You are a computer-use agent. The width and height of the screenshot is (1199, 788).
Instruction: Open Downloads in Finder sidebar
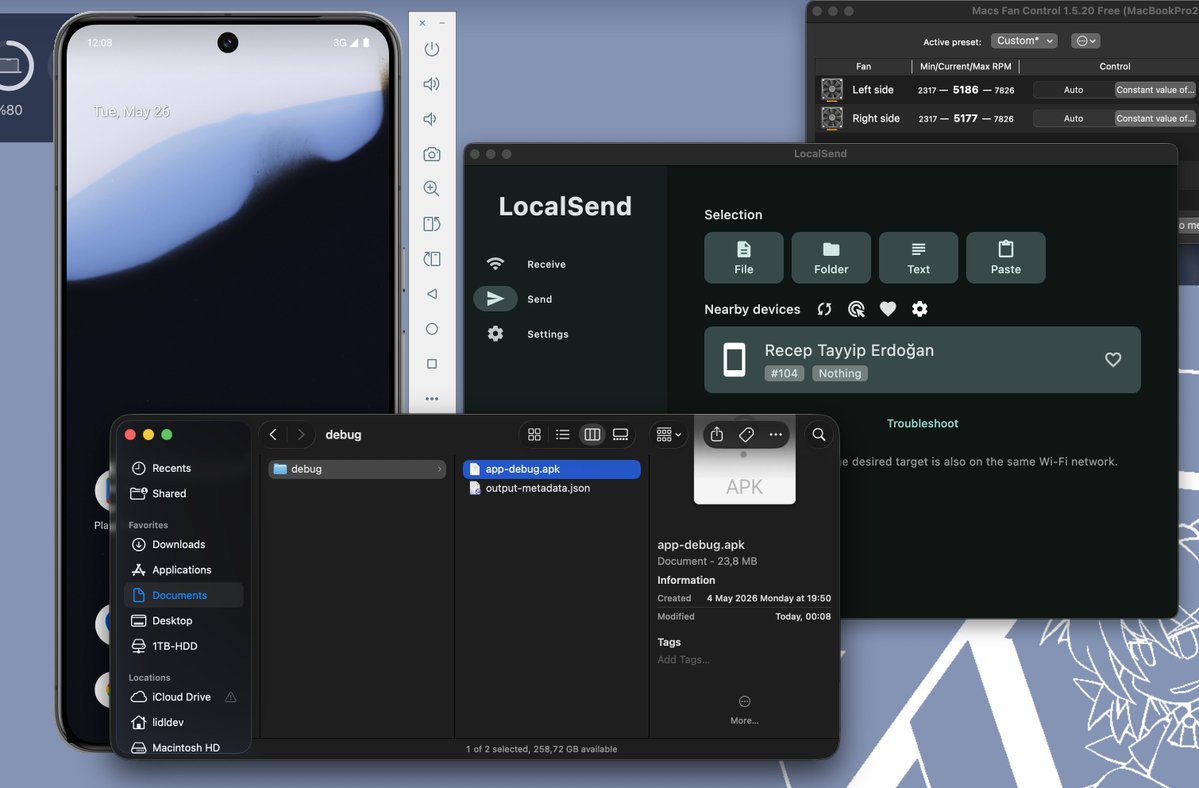[184, 544]
